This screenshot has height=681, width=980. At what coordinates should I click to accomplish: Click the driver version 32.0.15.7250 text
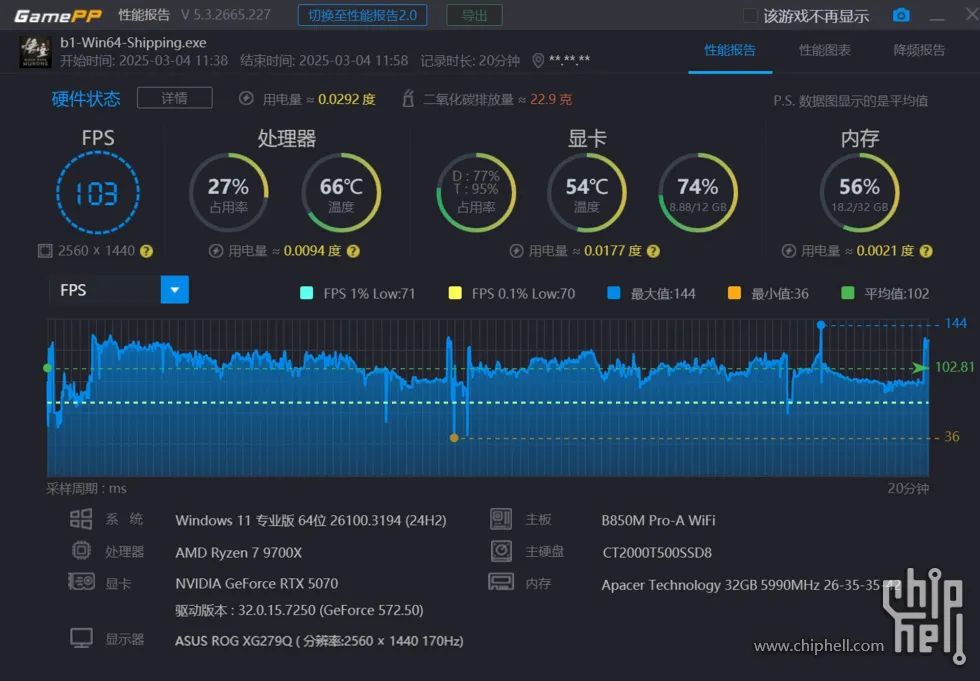(x=299, y=610)
